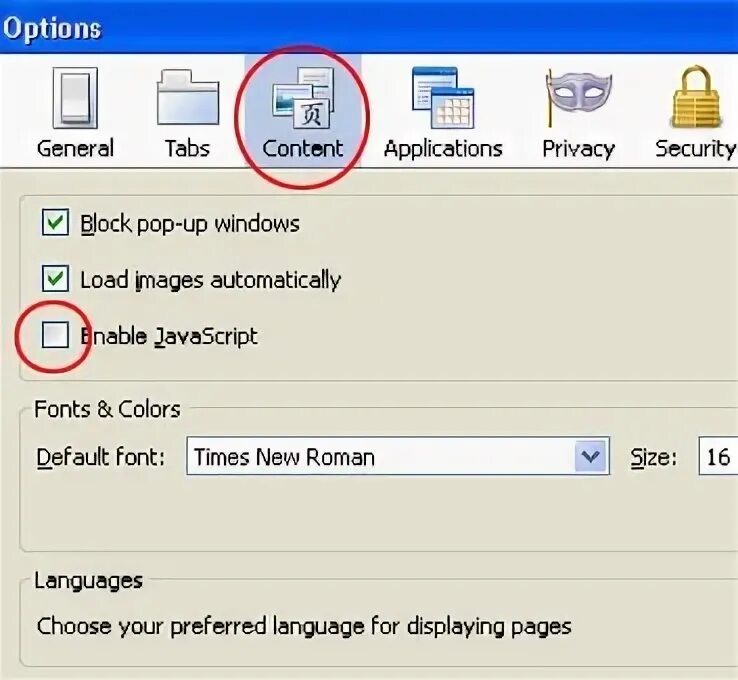The image size is (738, 680).
Task: Open the General options panel icon
Action: [75, 98]
